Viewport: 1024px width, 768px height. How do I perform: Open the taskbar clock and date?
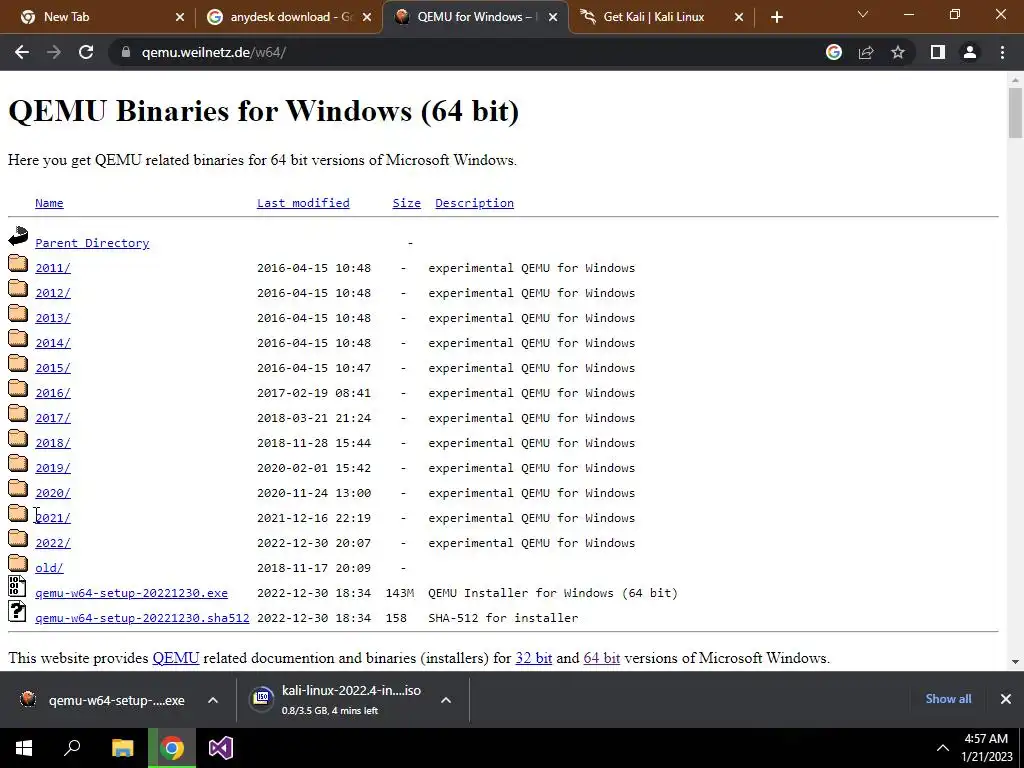coord(986,748)
